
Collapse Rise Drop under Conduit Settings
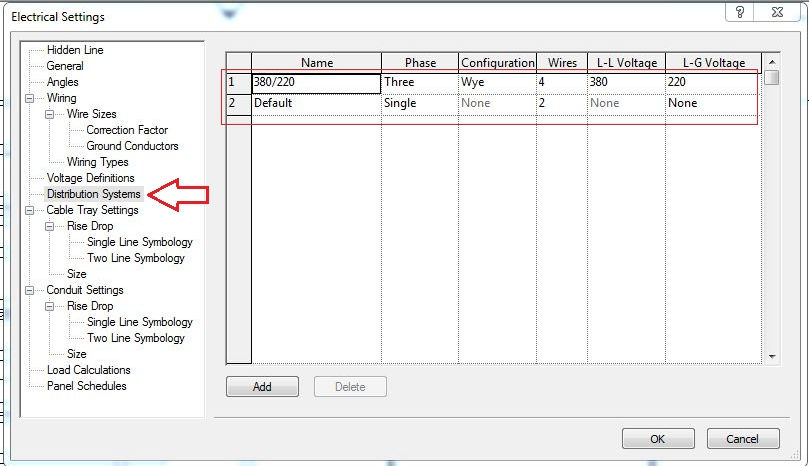coord(50,306)
